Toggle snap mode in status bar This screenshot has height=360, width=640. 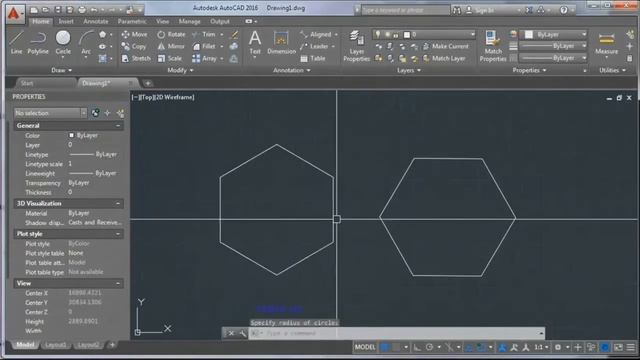[x=396, y=347]
